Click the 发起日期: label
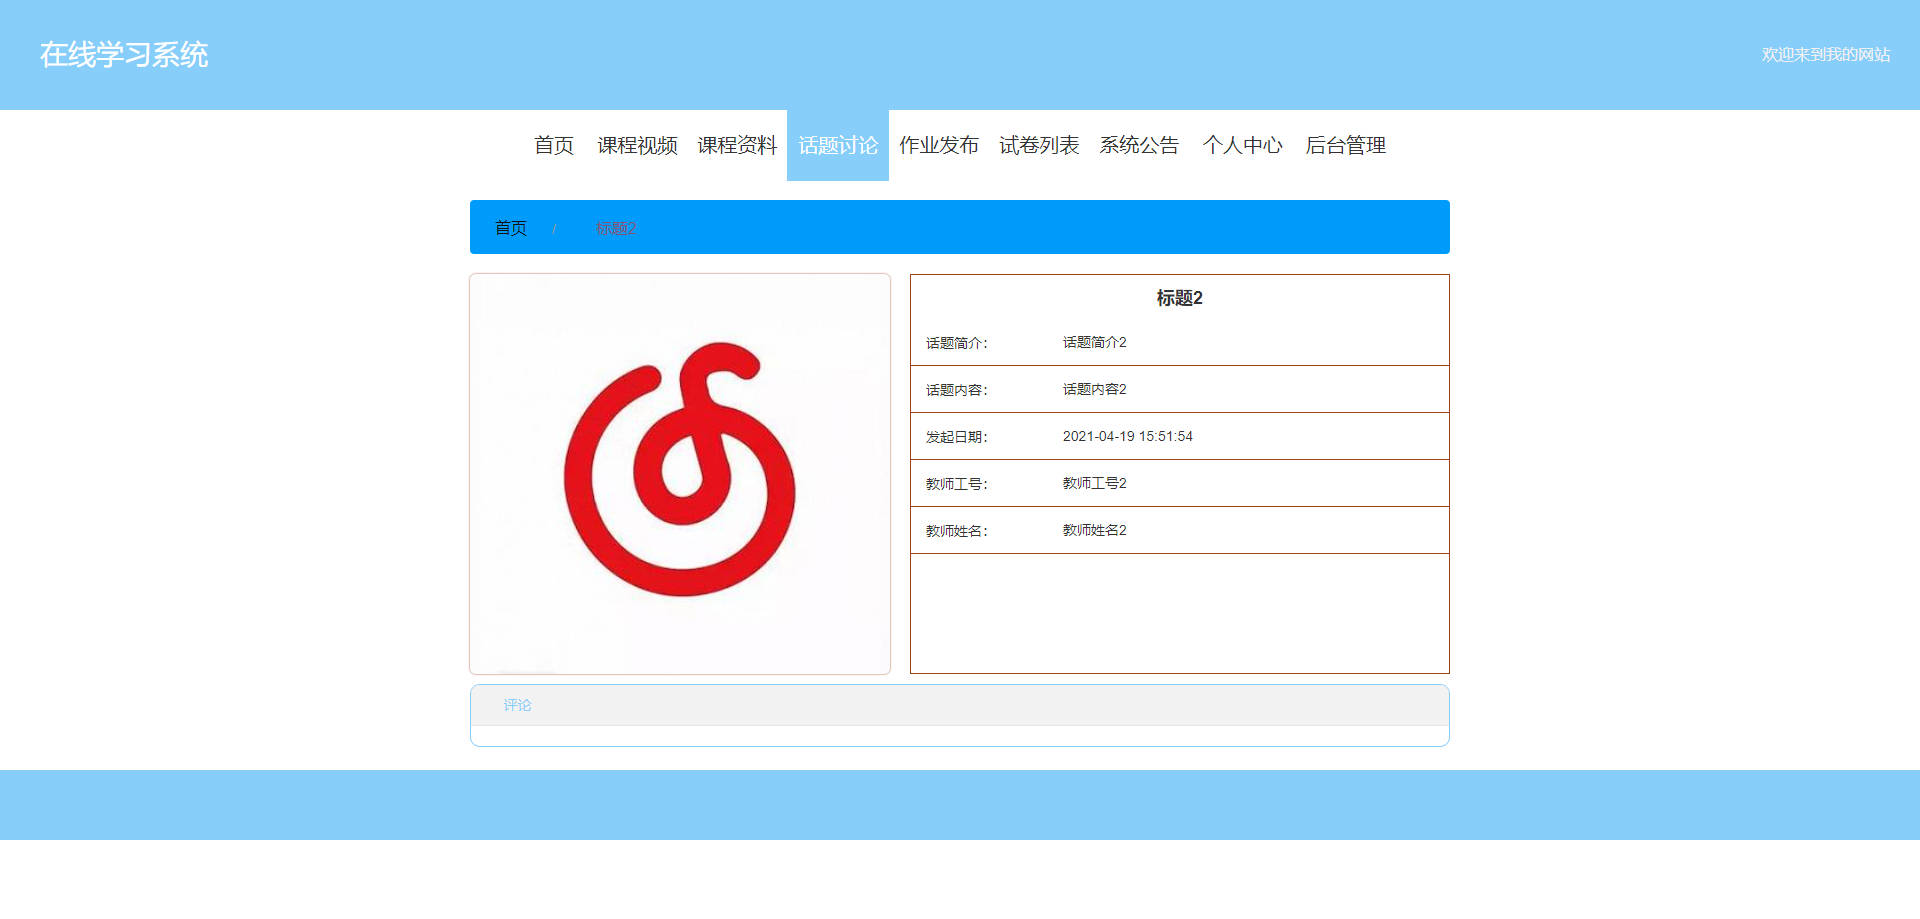The image size is (1920, 919). tap(956, 437)
